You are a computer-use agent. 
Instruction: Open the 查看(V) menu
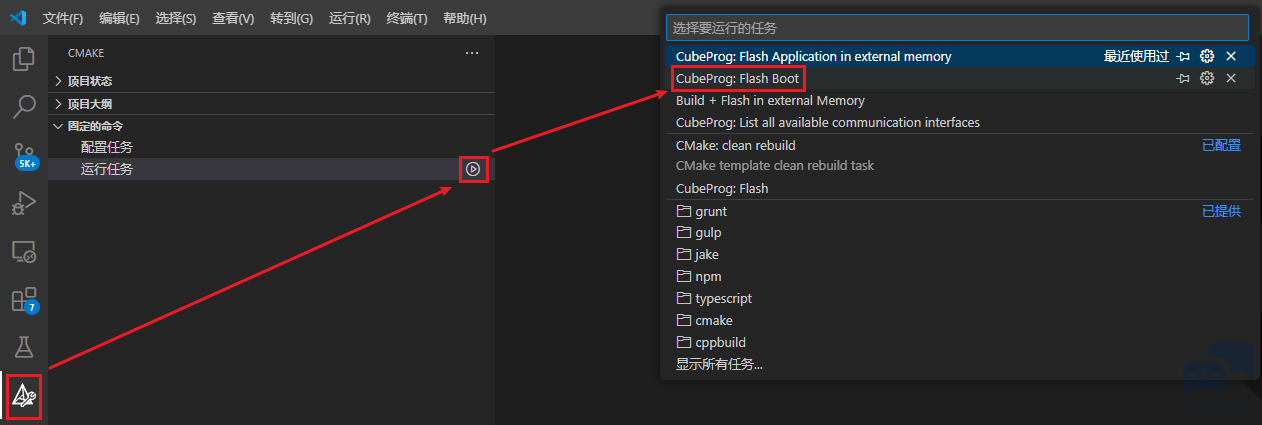233,18
